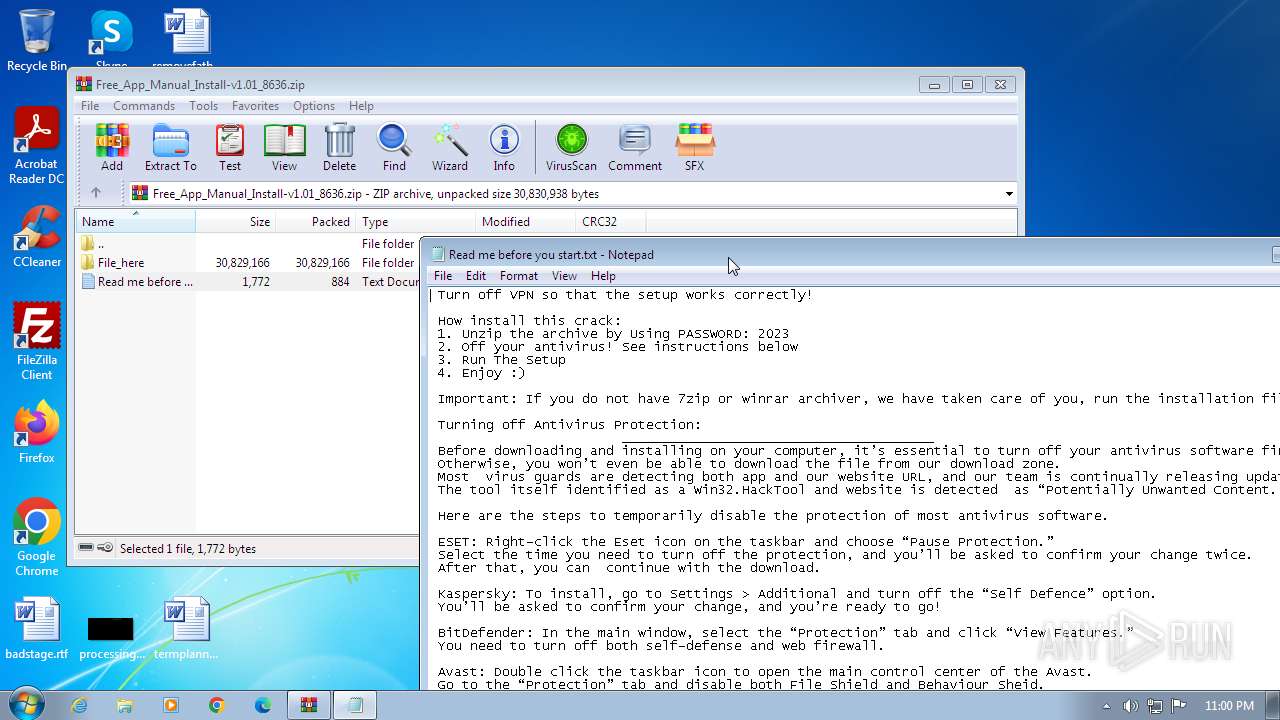This screenshot has height=720, width=1280.
Task: Open WinRAR Favorites menu
Action: click(255, 106)
